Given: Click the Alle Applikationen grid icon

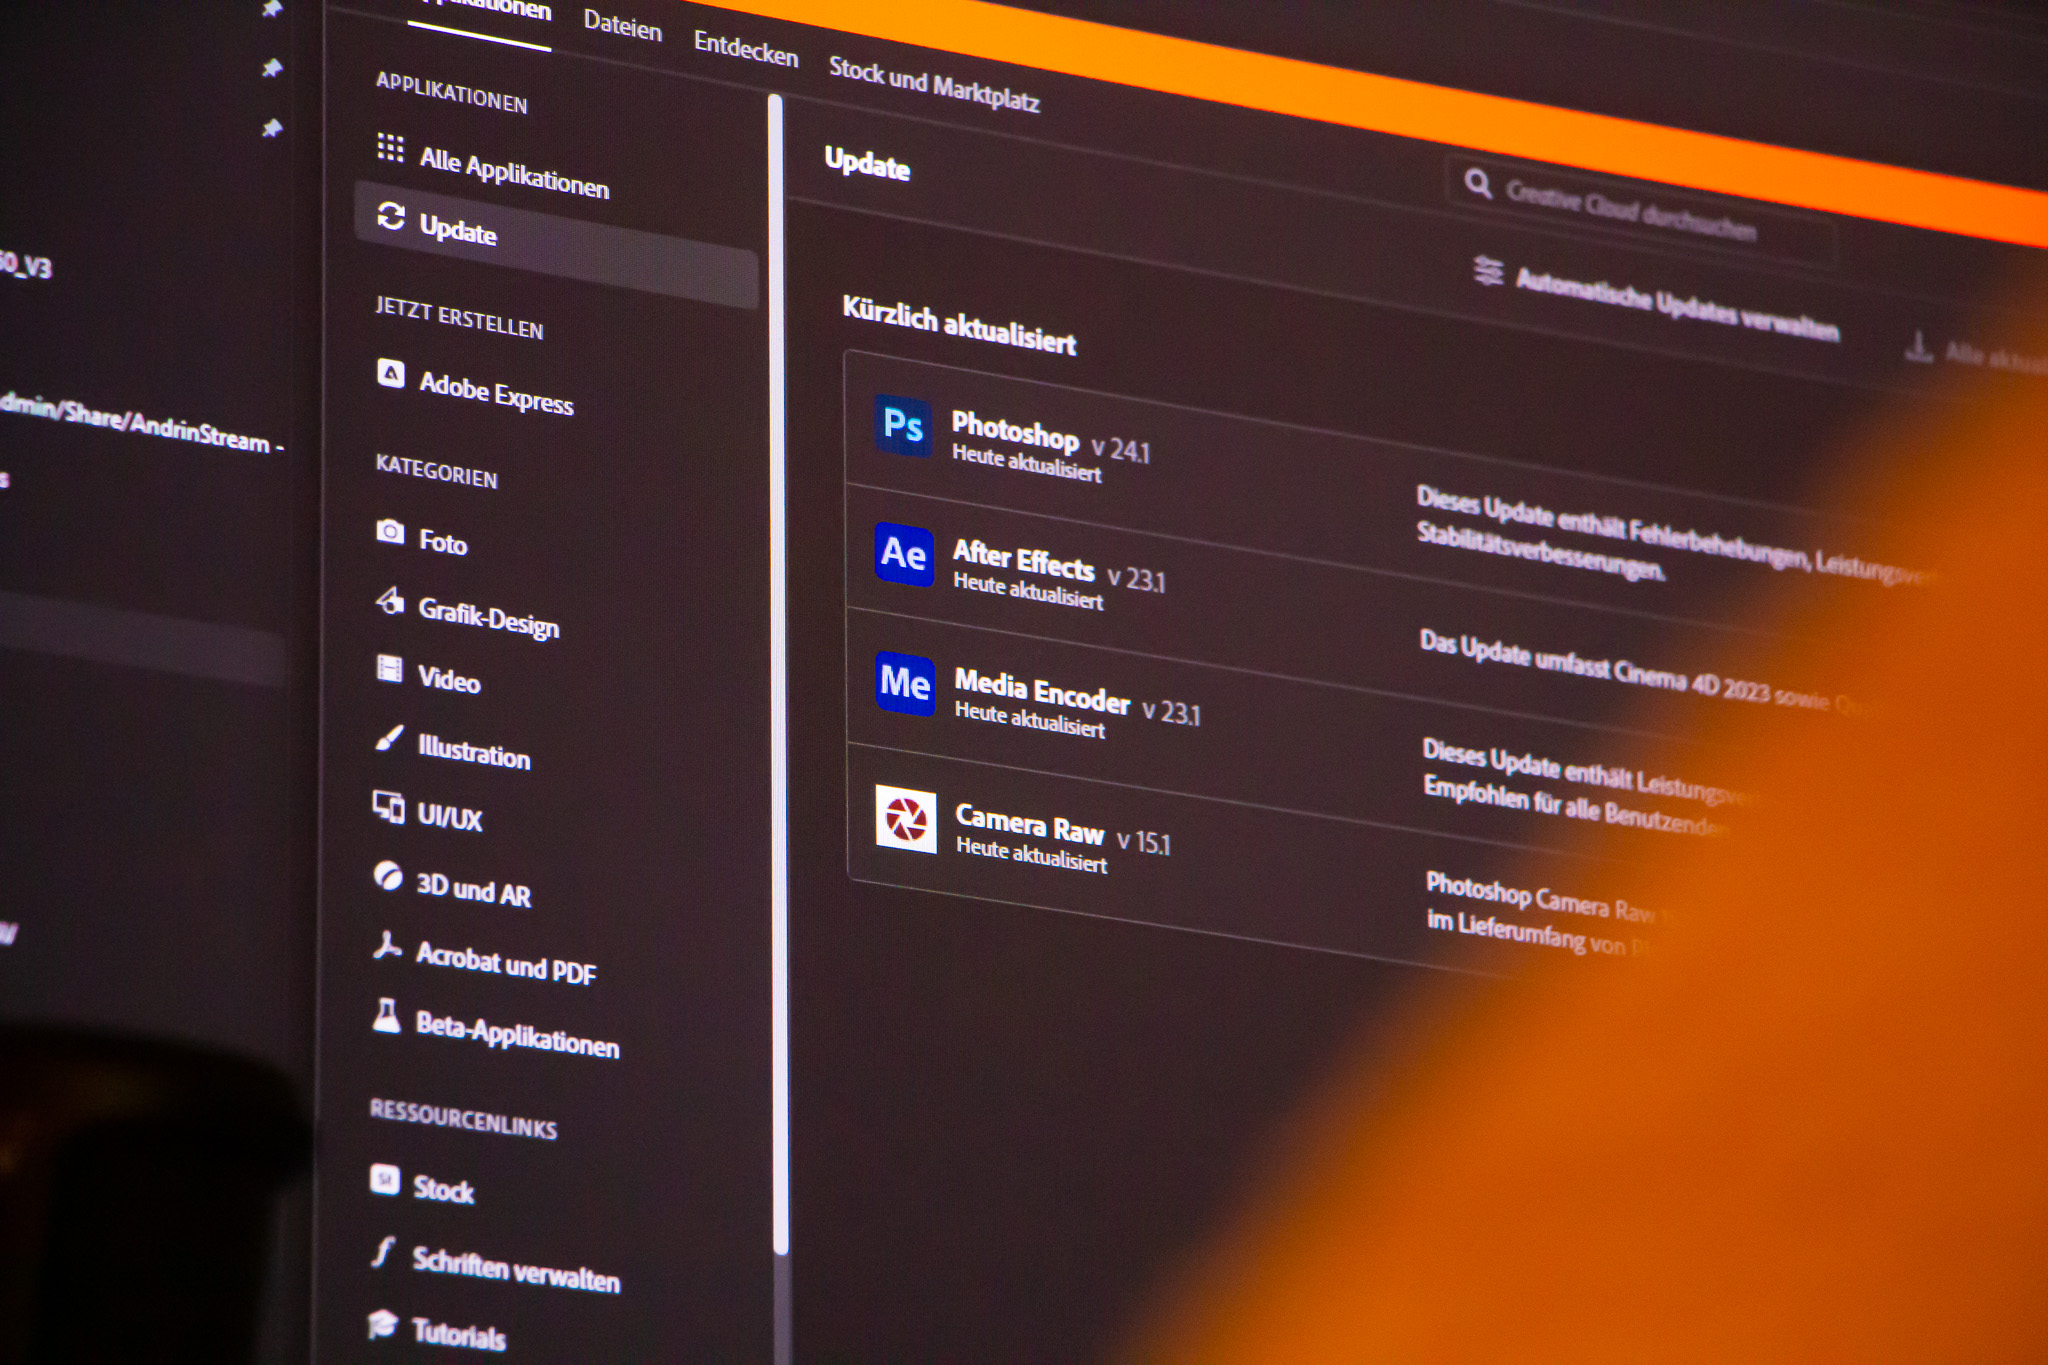Looking at the screenshot, I should 391,148.
